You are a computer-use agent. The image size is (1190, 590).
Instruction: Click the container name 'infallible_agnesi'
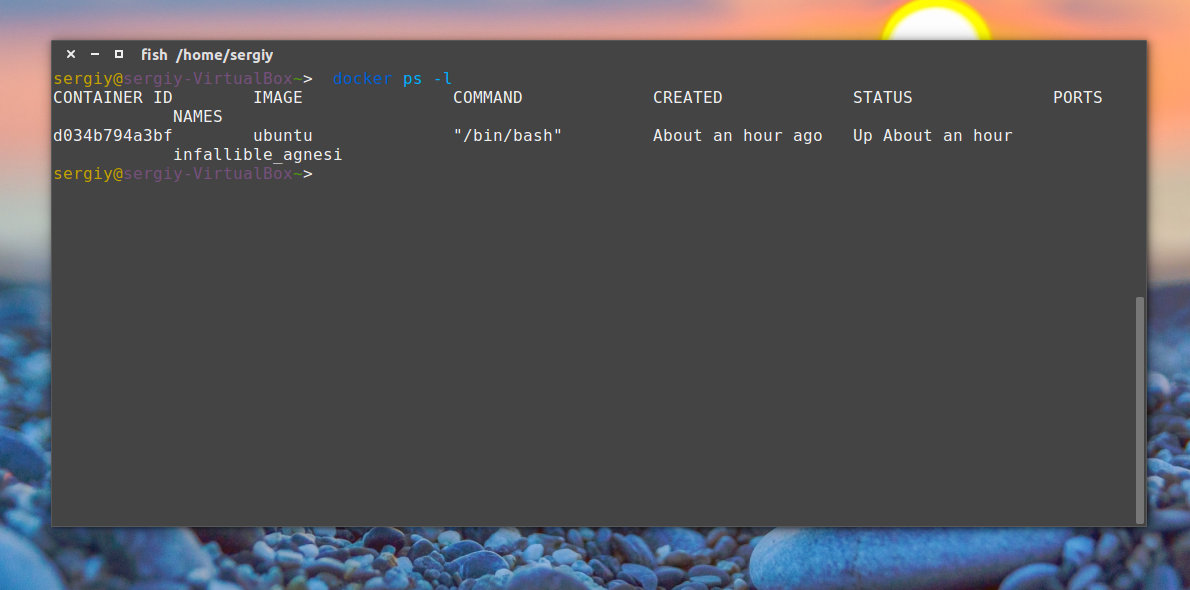pyautogui.click(x=257, y=155)
